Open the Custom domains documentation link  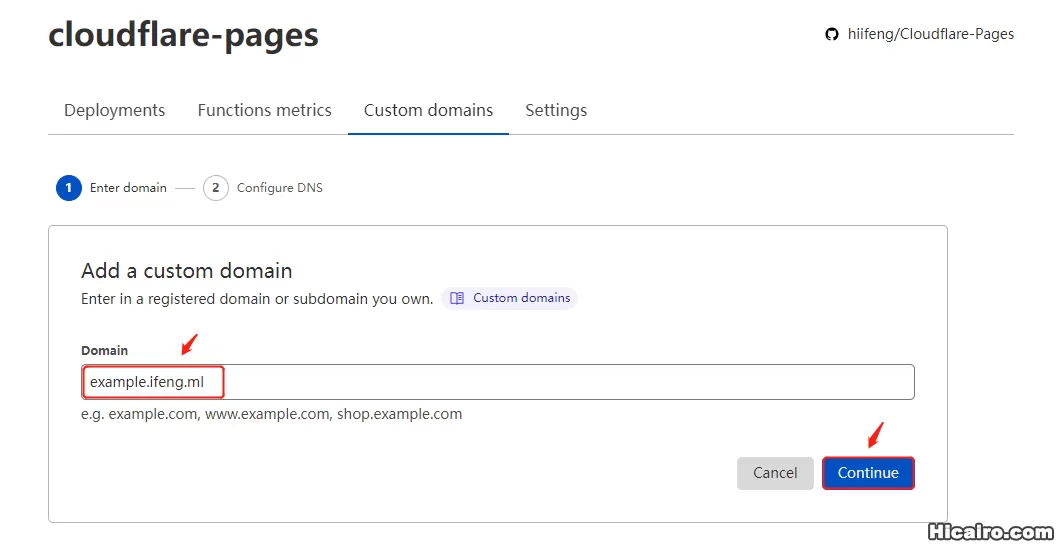click(x=521, y=298)
